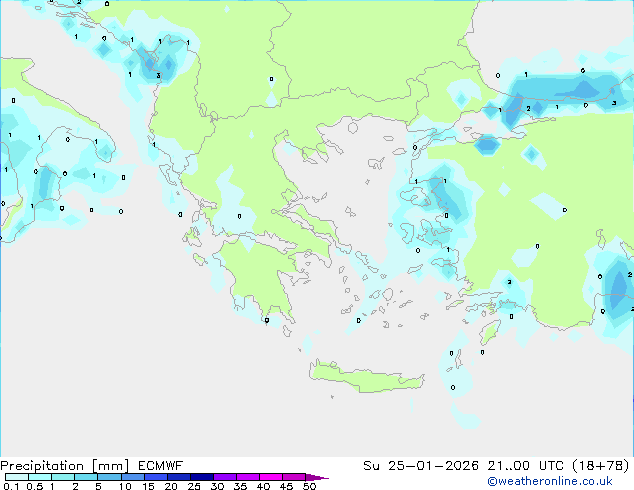Screen dimensions: 634x490
Task: Select the 30–35 mm purple legend swatch
Action: click(x=227, y=478)
